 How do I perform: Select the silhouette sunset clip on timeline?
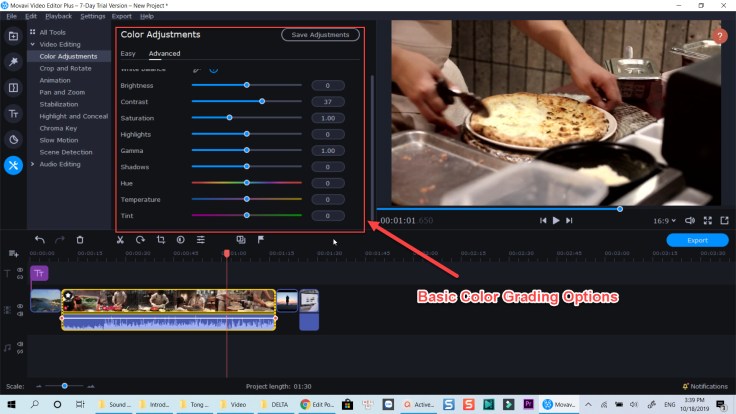pos(287,301)
